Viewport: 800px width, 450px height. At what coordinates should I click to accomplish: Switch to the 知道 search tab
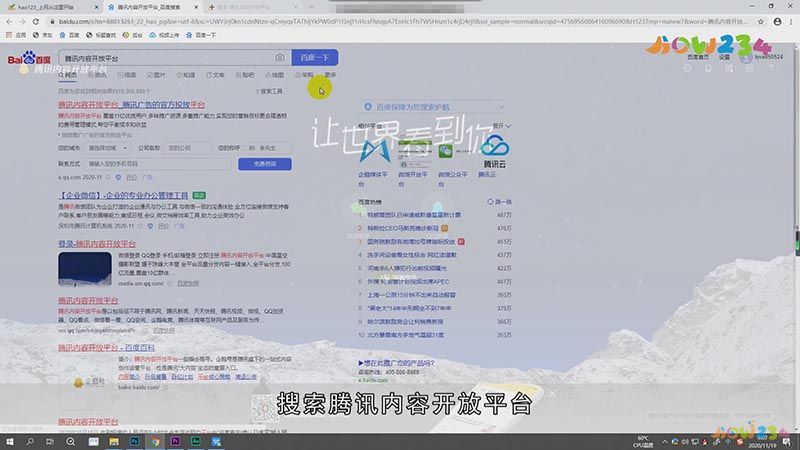pyautogui.click(x=186, y=75)
